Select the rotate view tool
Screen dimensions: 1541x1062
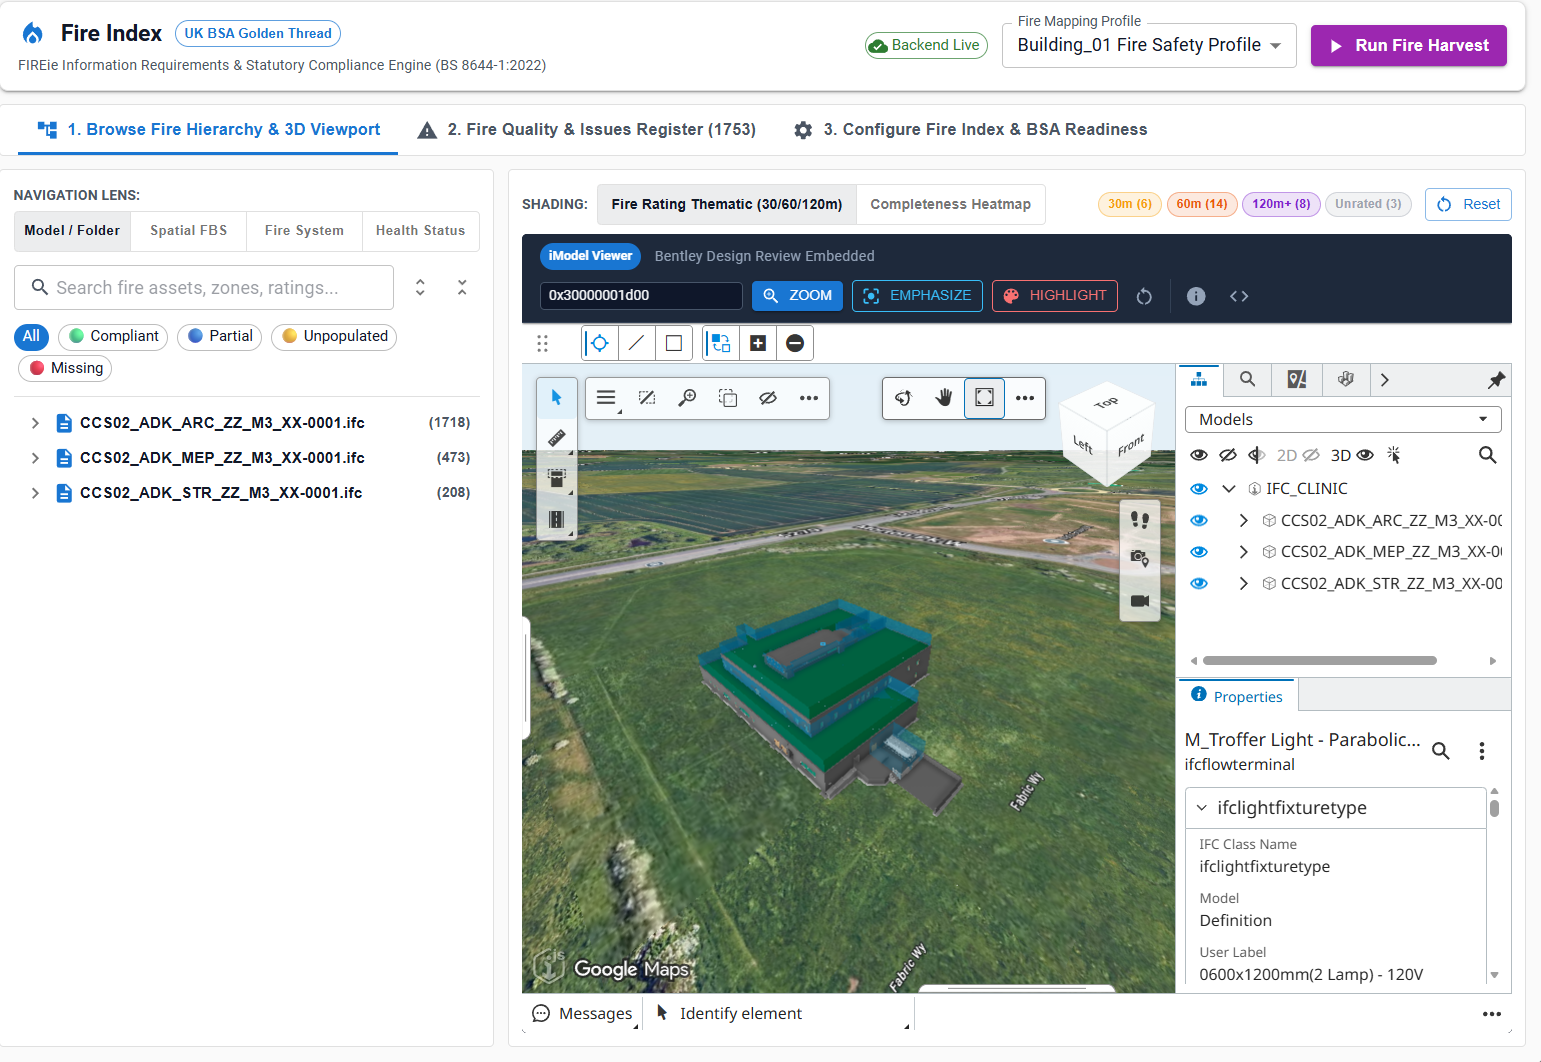tap(904, 398)
